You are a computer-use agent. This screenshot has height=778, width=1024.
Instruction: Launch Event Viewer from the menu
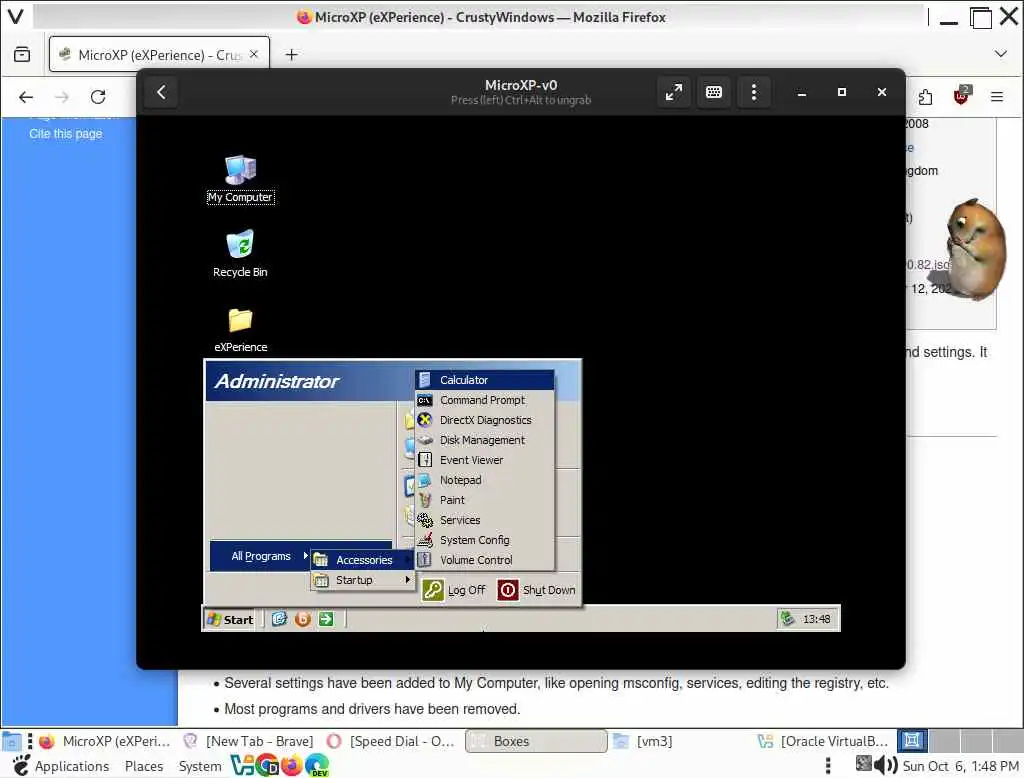click(x=485, y=460)
